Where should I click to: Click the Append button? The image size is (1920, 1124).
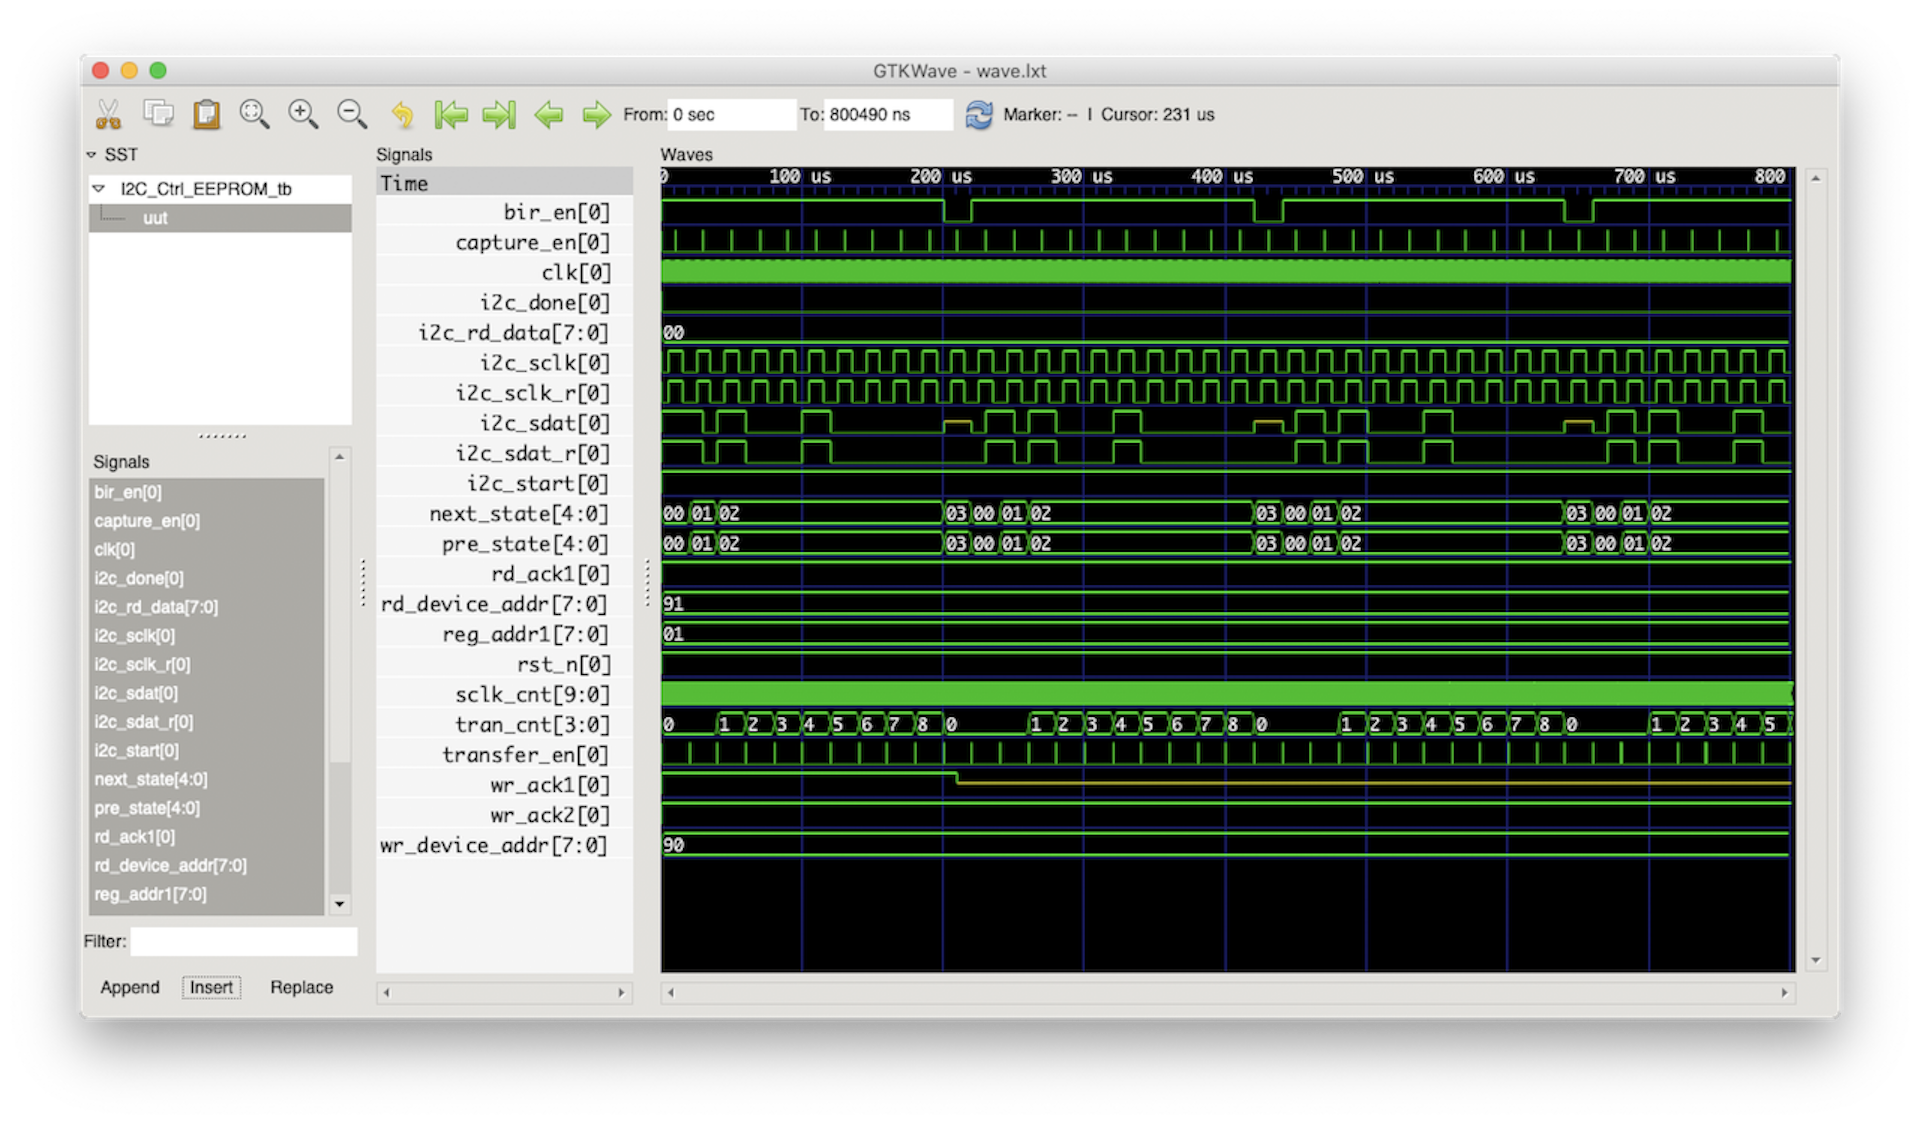[130, 987]
